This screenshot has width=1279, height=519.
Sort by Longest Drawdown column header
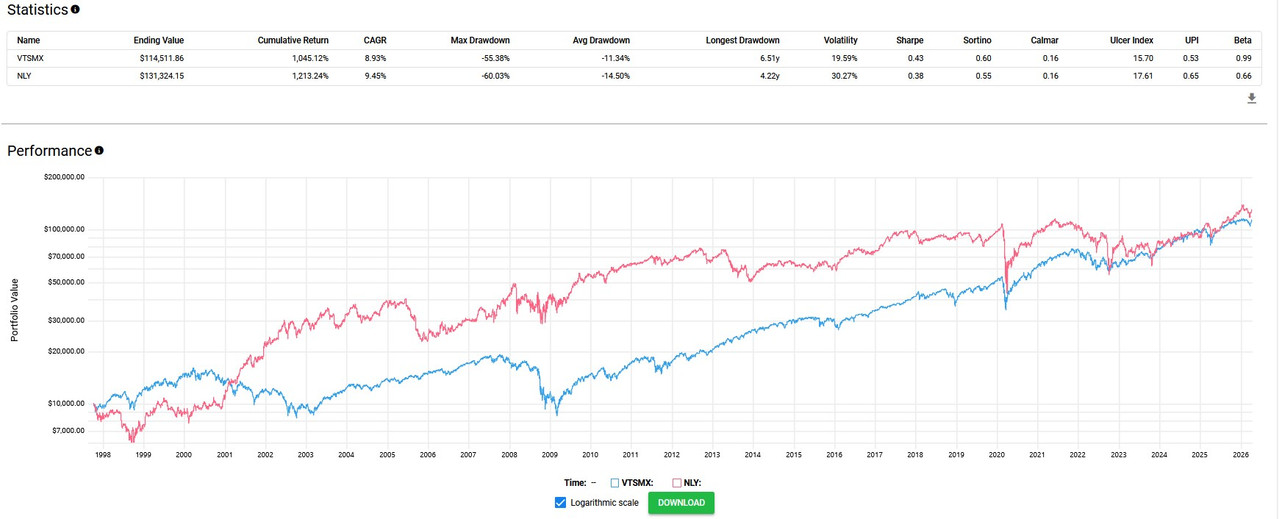tap(743, 40)
